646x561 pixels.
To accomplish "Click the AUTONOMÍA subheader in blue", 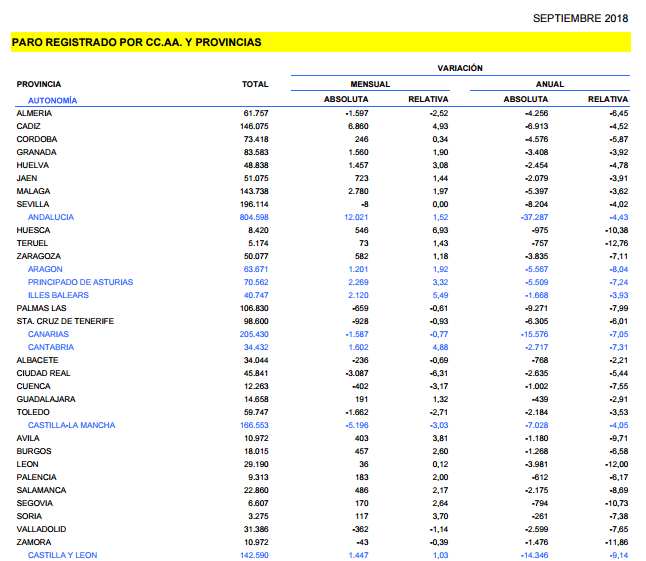I will (x=52, y=101).
